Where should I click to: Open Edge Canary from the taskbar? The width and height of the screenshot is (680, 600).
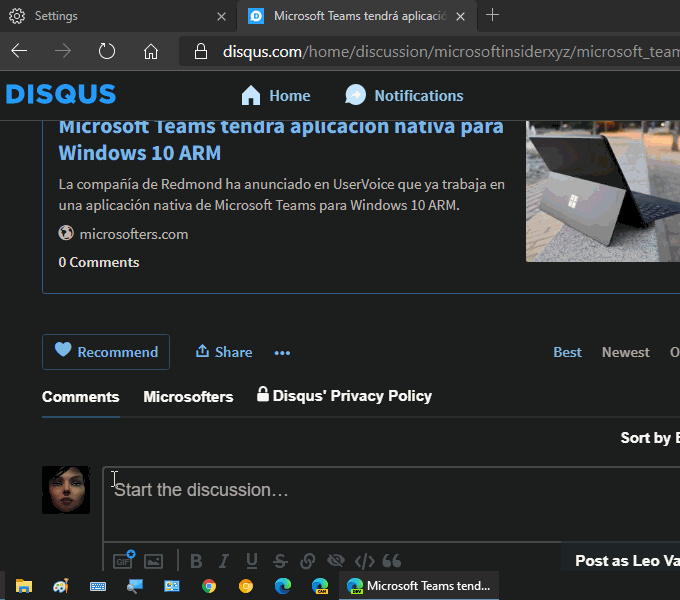tap(320, 586)
